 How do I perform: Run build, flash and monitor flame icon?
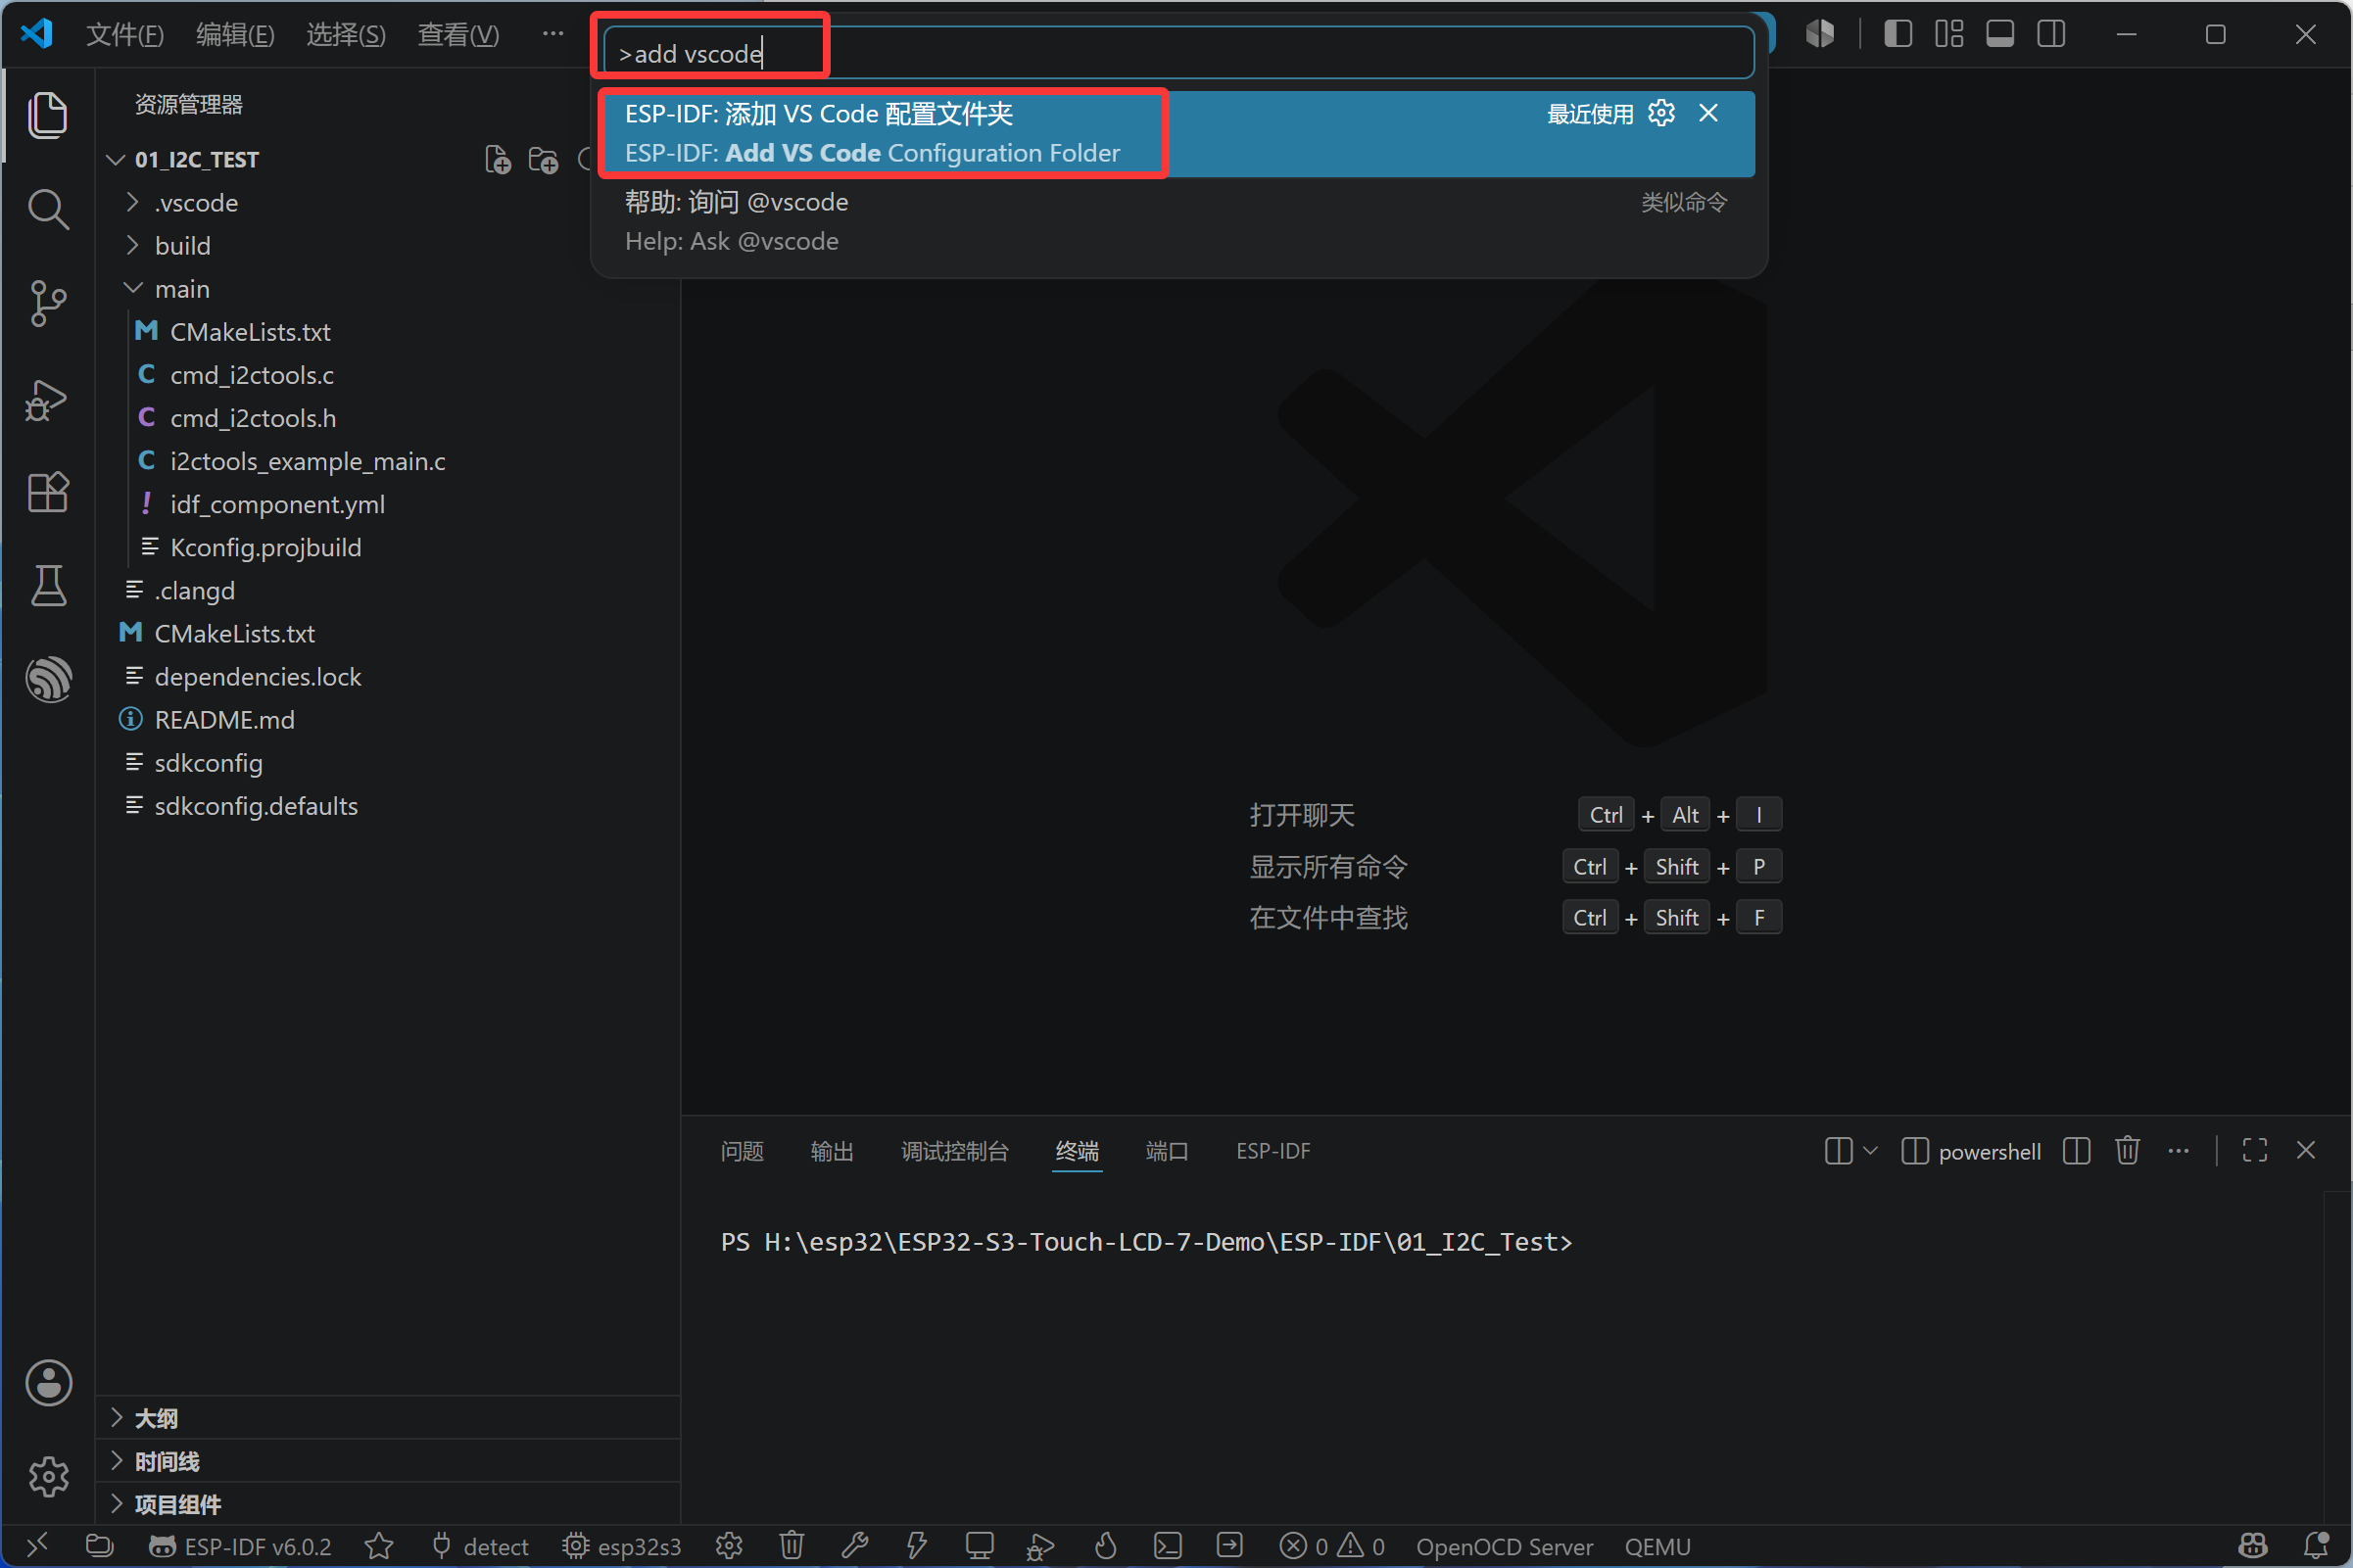click(1105, 1546)
